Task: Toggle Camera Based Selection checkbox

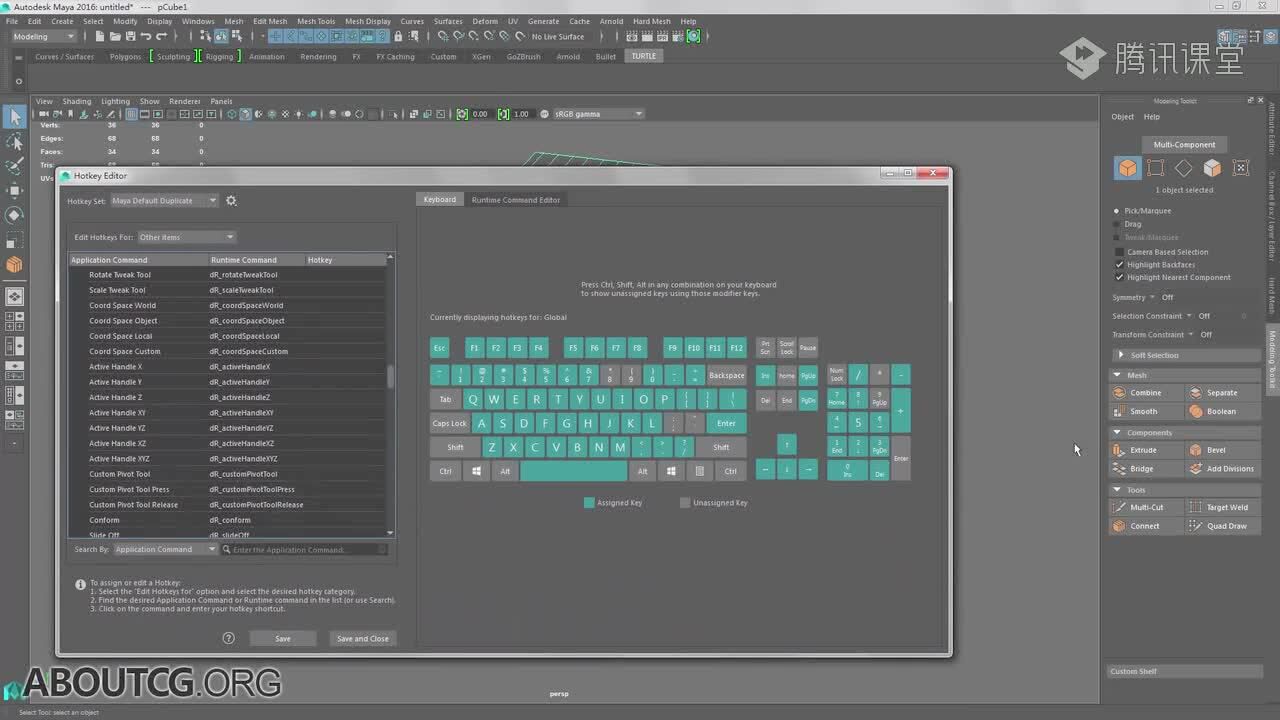Action: [x=1119, y=252]
